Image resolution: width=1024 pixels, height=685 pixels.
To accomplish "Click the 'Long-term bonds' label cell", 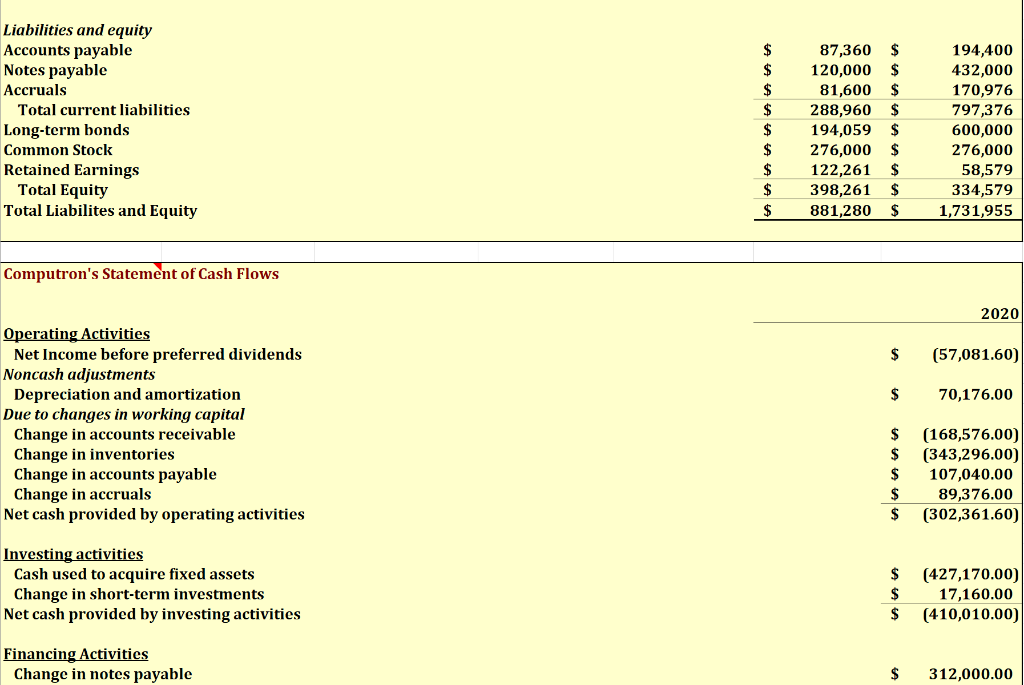I will tap(67, 130).
